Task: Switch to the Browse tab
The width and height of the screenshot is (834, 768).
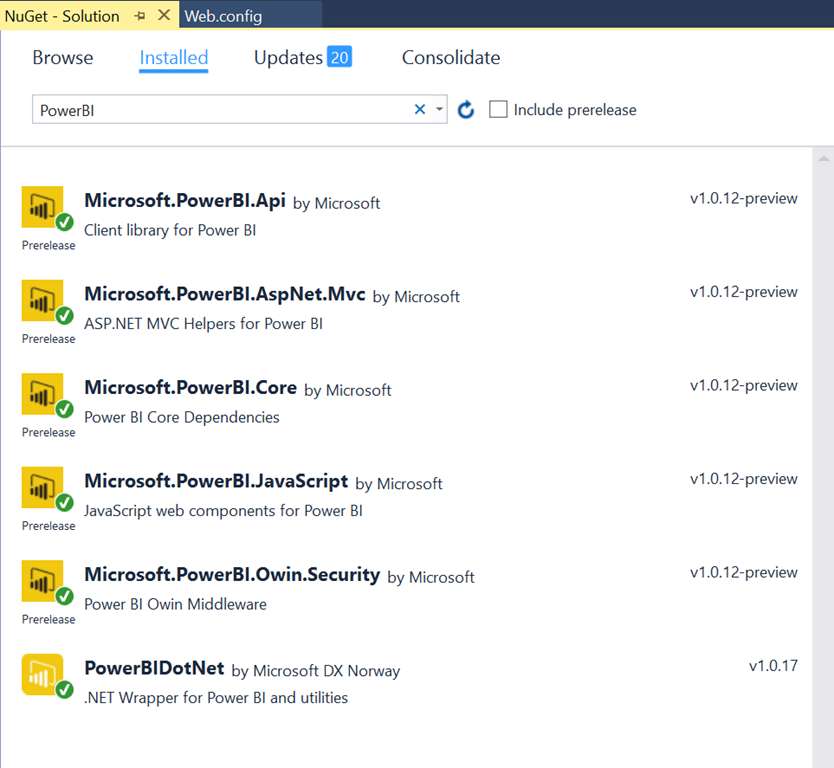Action: [x=62, y=58]
